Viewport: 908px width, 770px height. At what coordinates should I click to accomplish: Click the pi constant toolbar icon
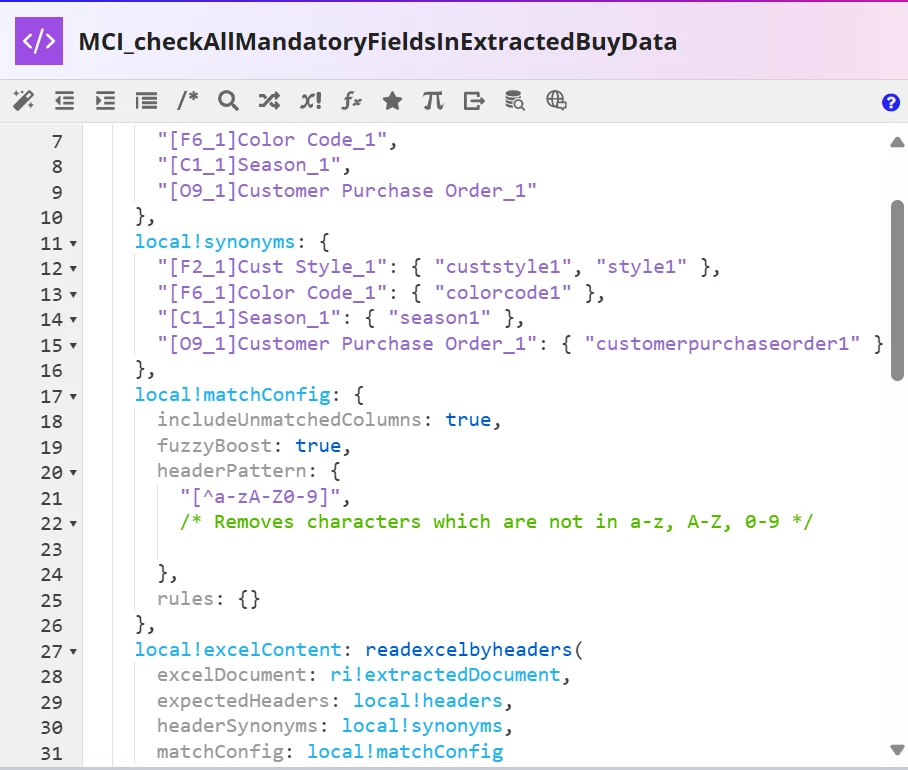point(433,101)
